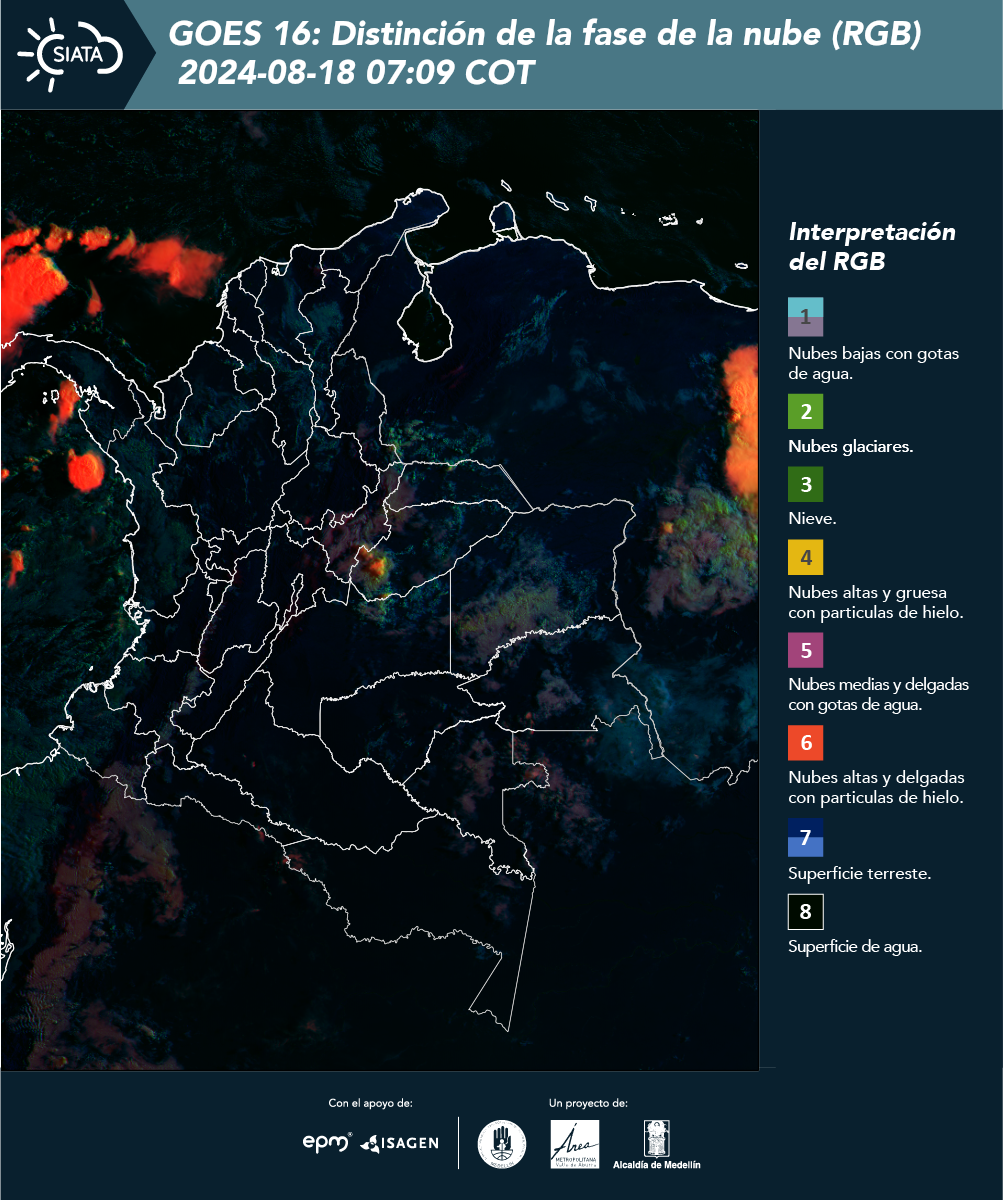Click the heading 'Interpretación del RGB'
The height and width of the screenshot is (1200, 1003).
pos(872,246)
